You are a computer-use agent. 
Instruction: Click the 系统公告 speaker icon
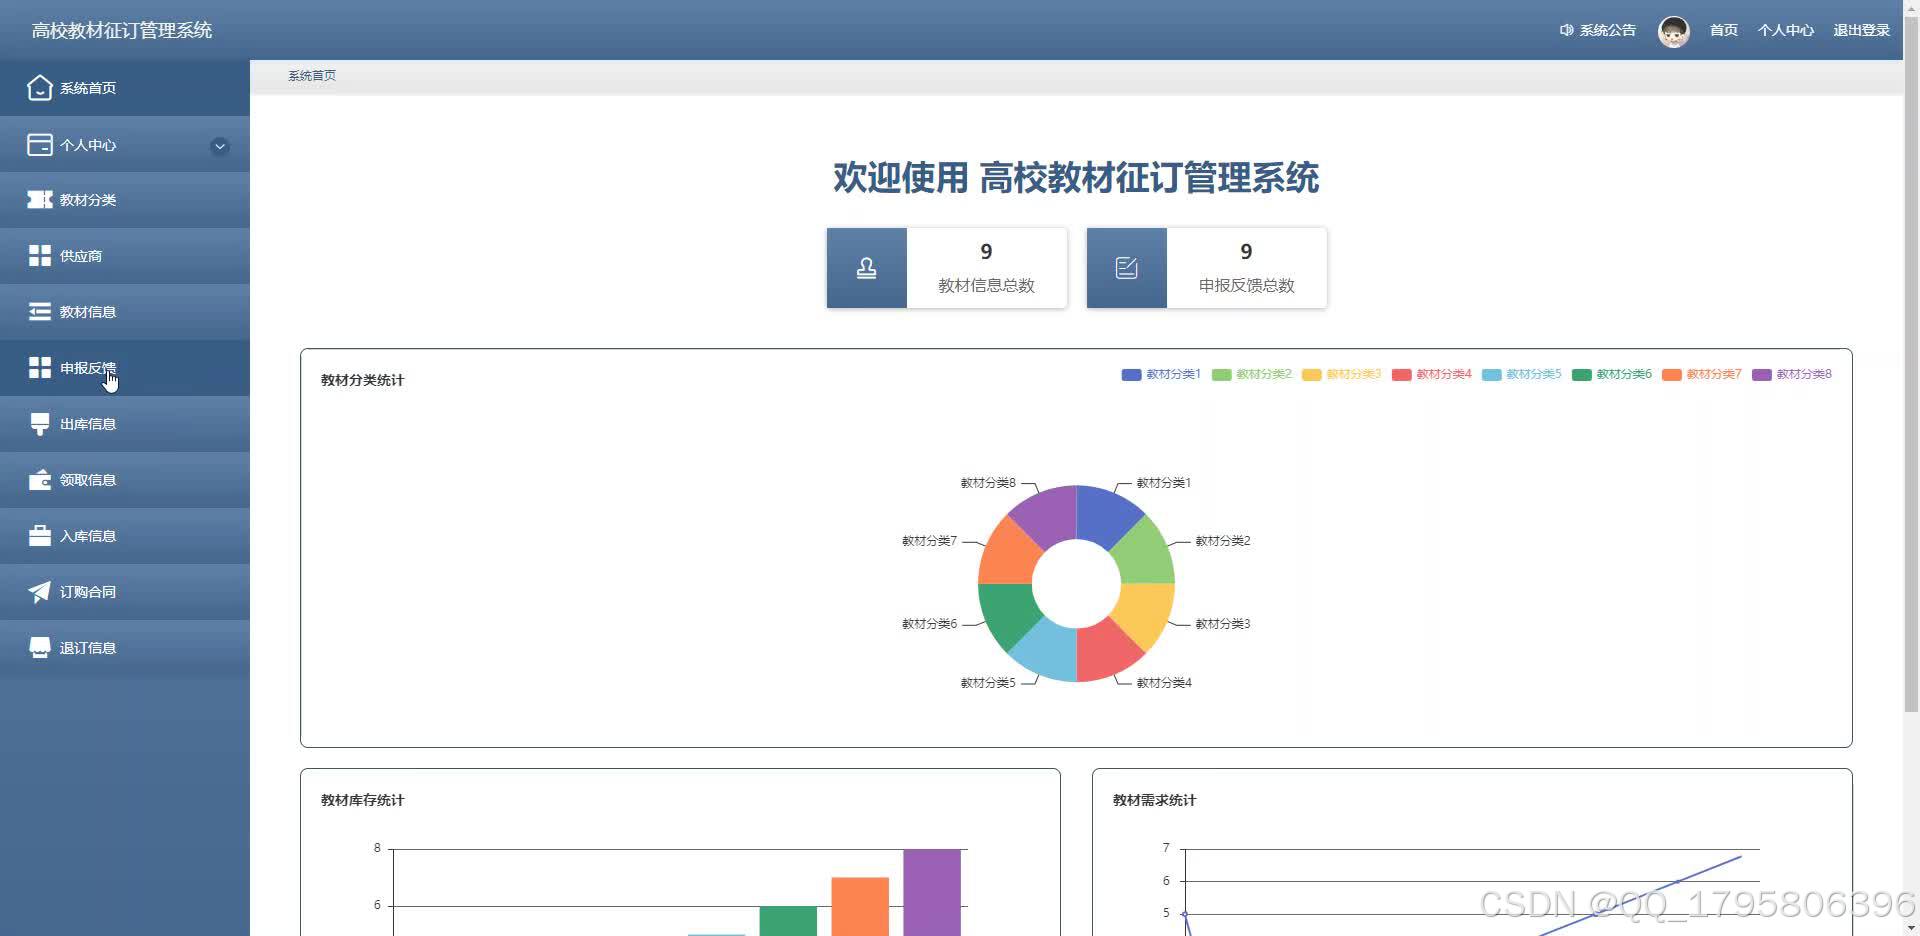click(1566, 30)
